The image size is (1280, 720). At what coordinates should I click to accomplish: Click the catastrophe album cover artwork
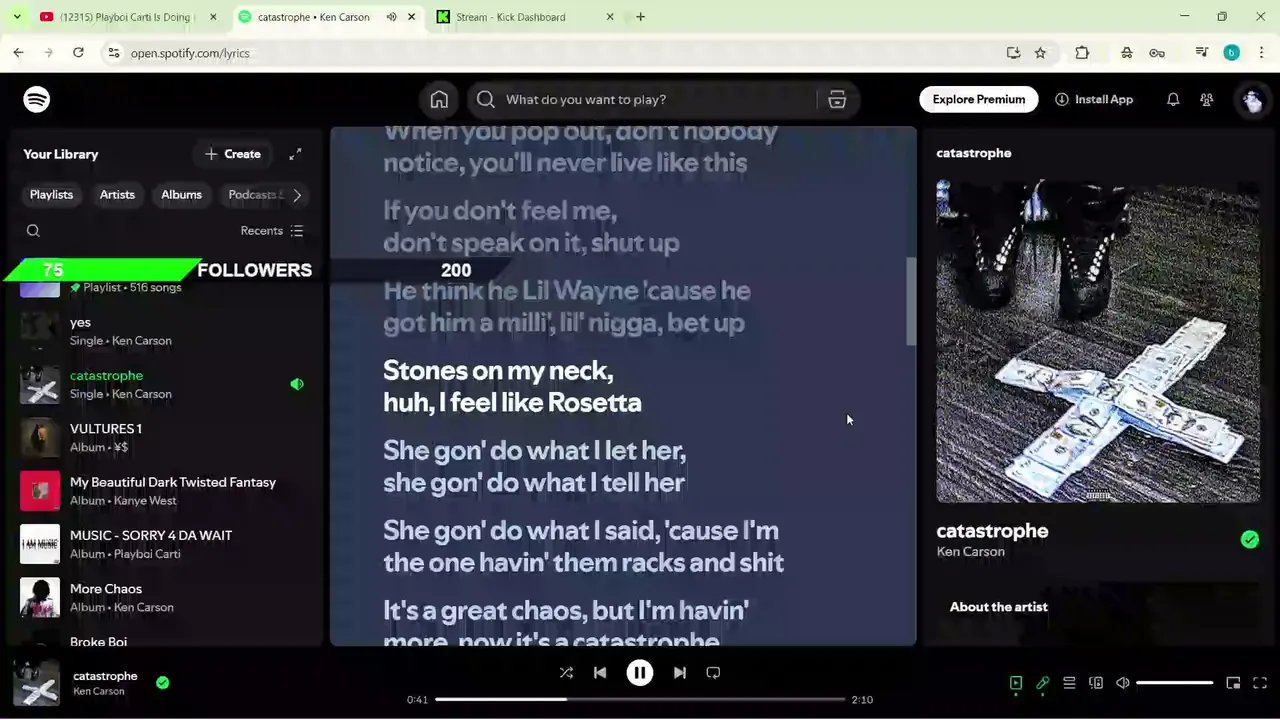[x=1098, y=341]
